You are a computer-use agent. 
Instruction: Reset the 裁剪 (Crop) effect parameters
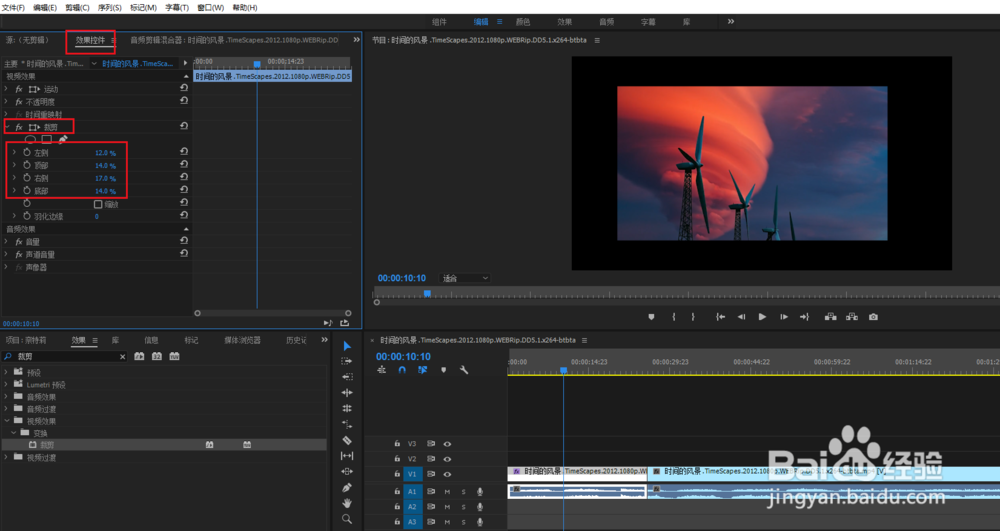click(x=184, y=127)
